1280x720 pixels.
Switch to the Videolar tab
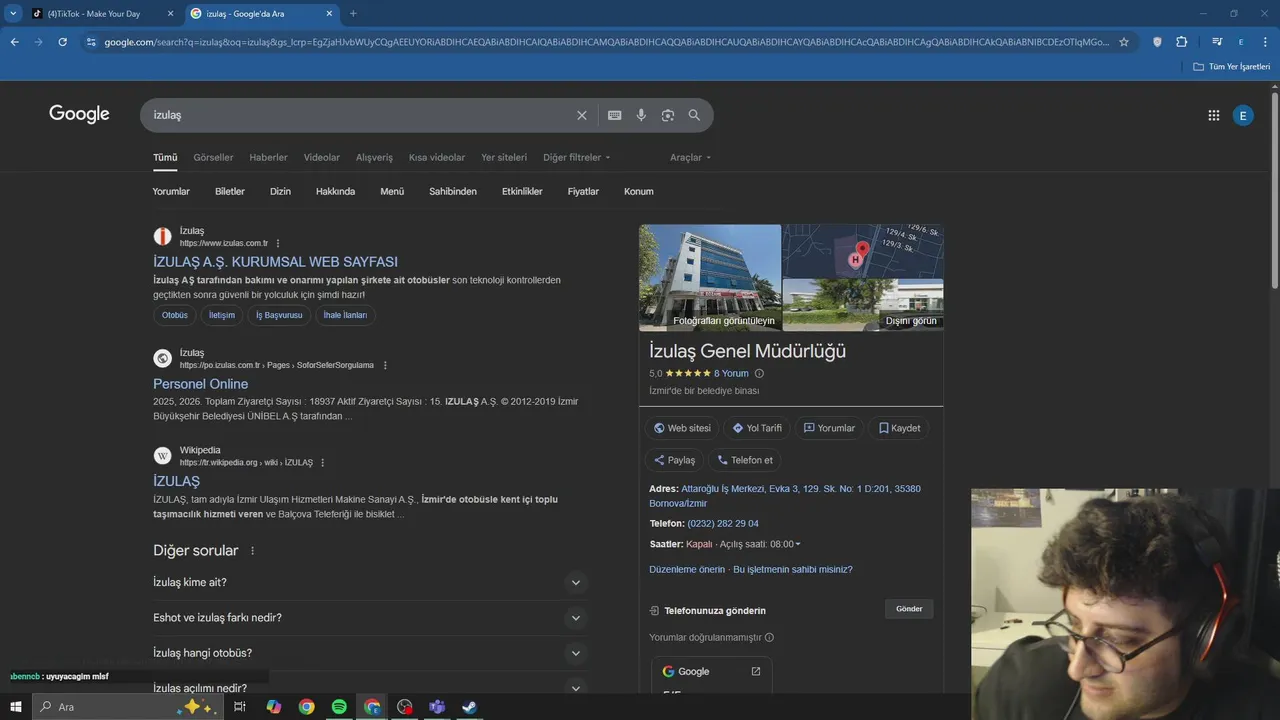[322, 157]
